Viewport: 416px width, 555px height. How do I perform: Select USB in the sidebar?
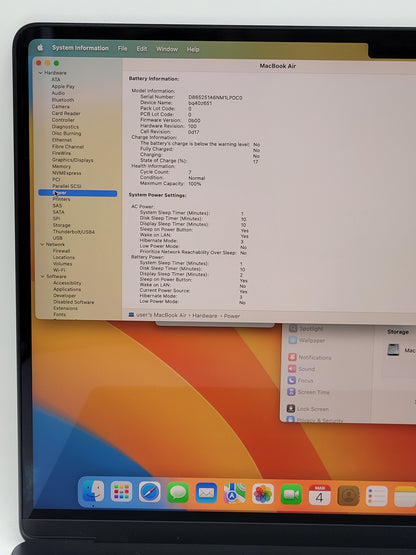[57, 238]
